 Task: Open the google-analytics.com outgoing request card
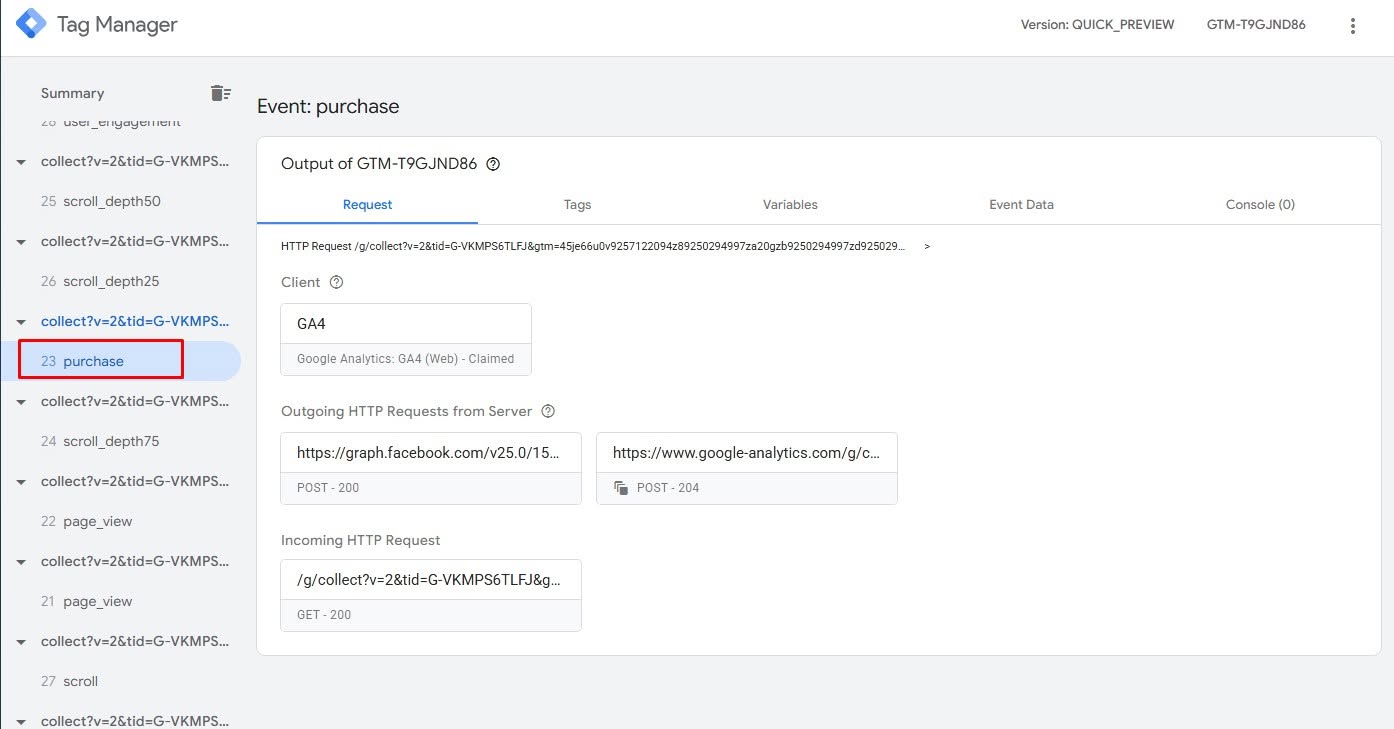pyautogui.click(x=747, y=468)
